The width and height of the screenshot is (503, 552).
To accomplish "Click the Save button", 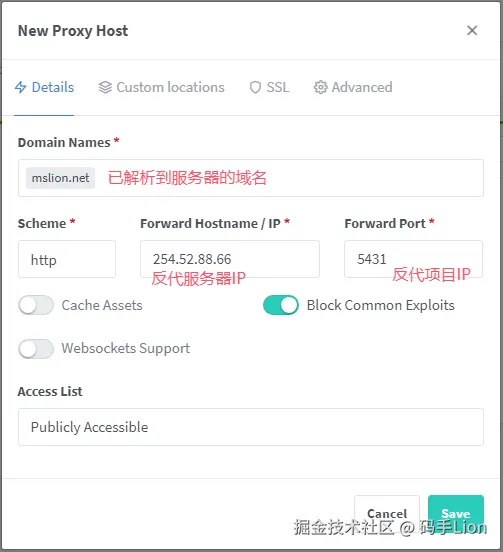I will 456,514.
